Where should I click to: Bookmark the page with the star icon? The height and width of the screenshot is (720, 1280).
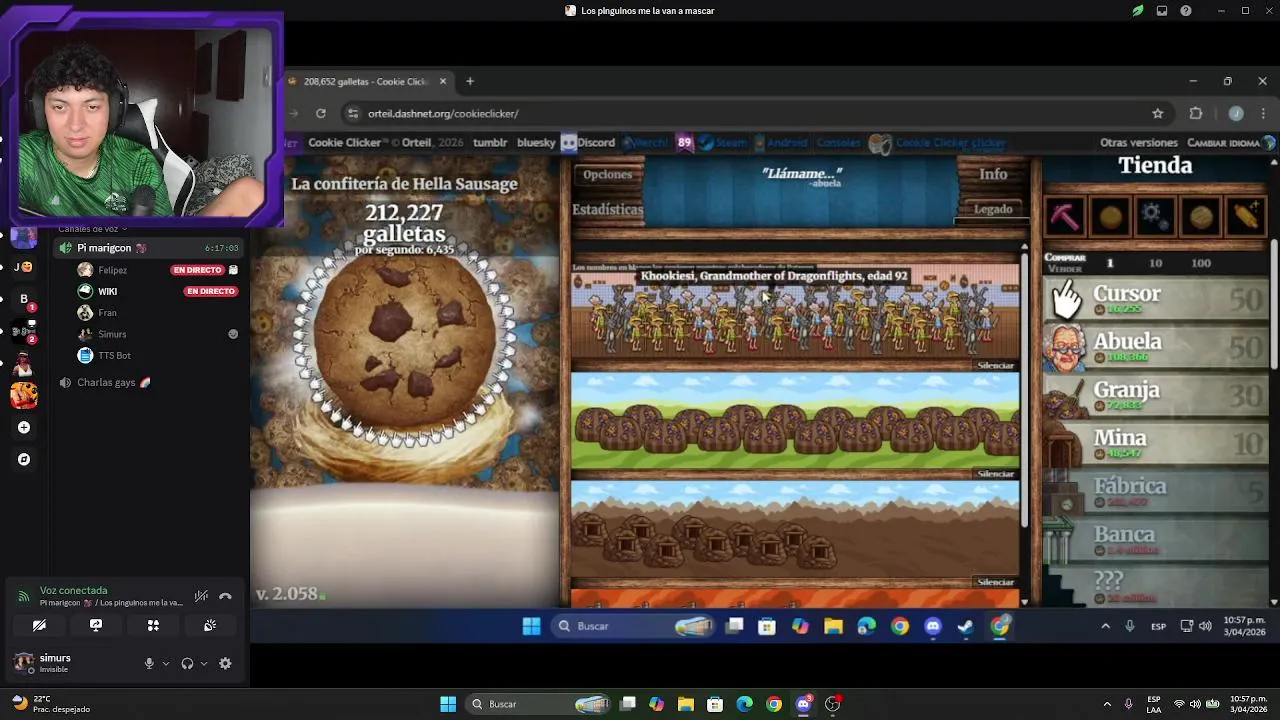1158,113
